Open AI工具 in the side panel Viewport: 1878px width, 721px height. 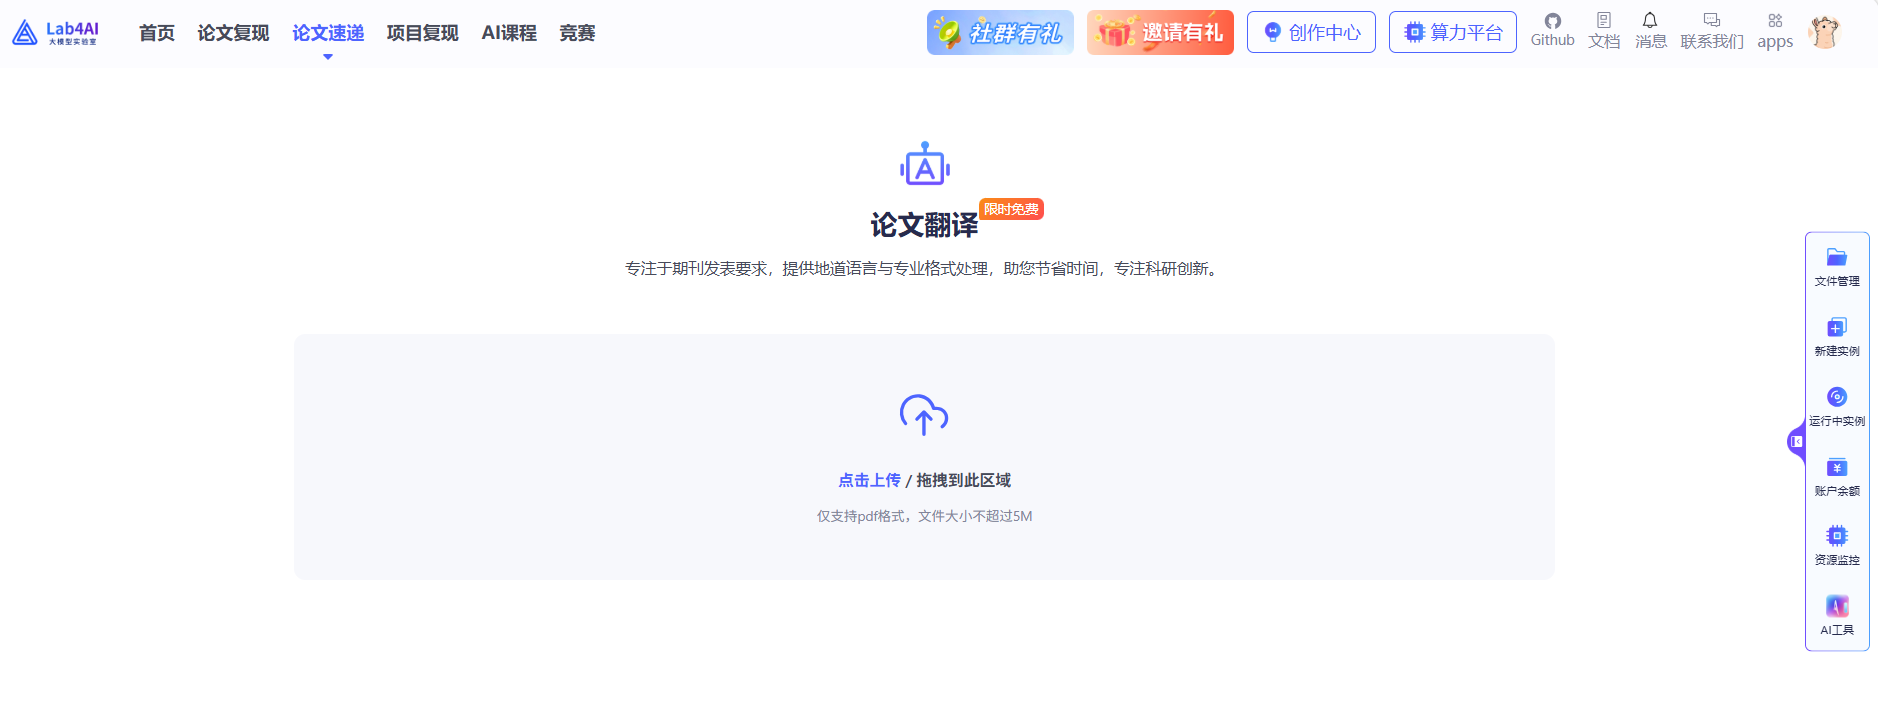(x=1837, y=616)
